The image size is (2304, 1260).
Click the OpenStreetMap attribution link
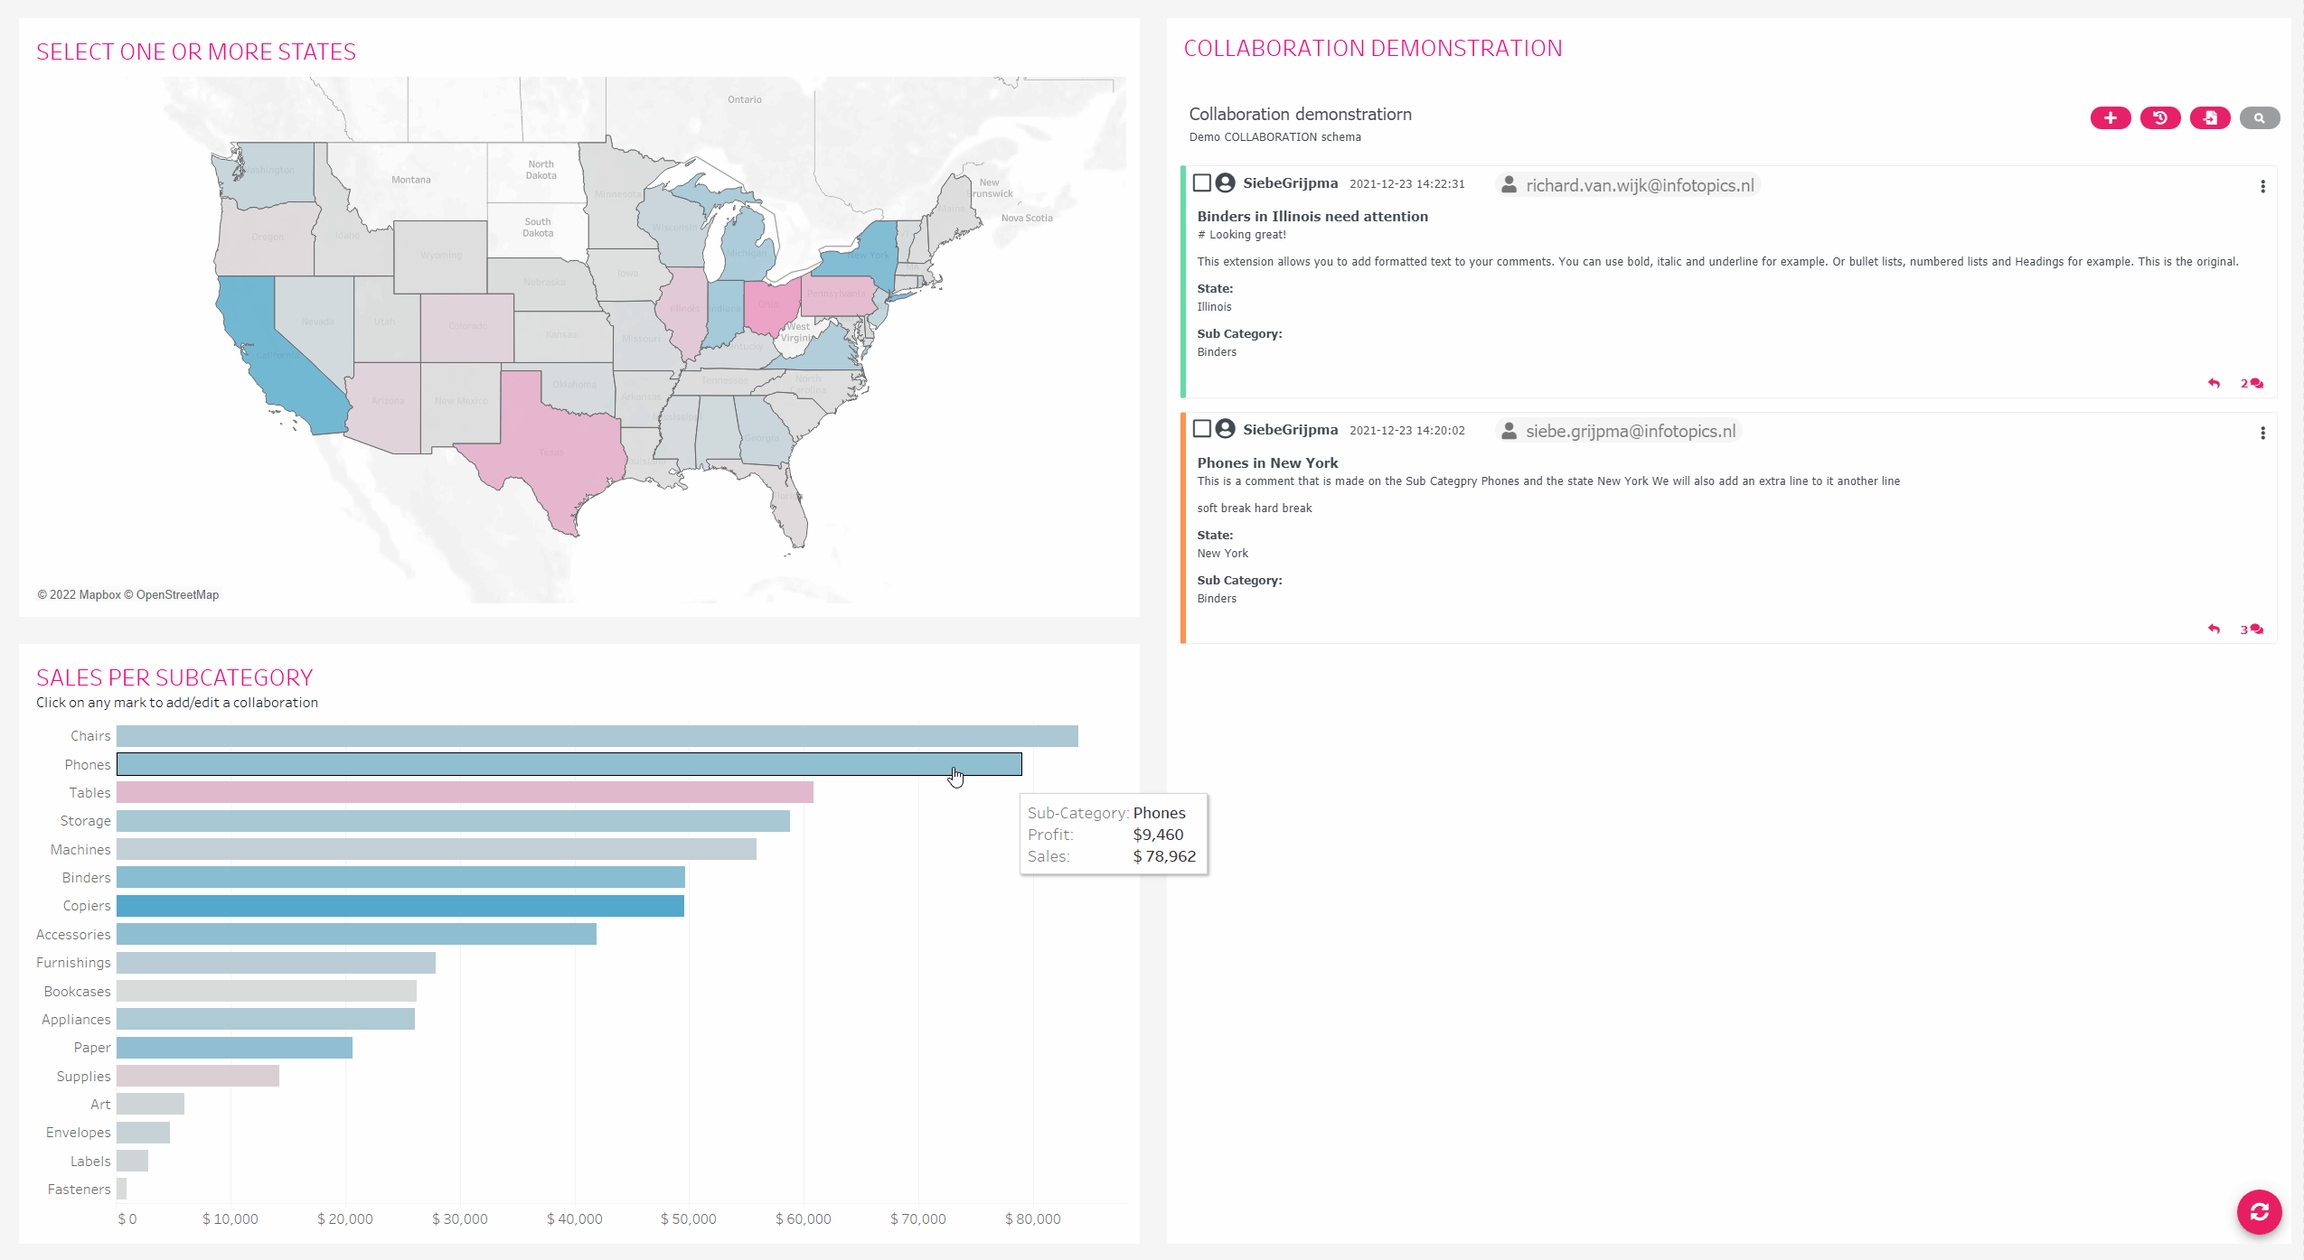177,595
